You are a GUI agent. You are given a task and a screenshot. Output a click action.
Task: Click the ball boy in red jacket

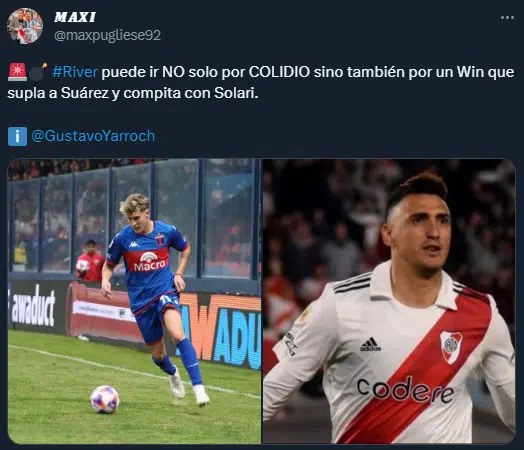pos(90,260)
